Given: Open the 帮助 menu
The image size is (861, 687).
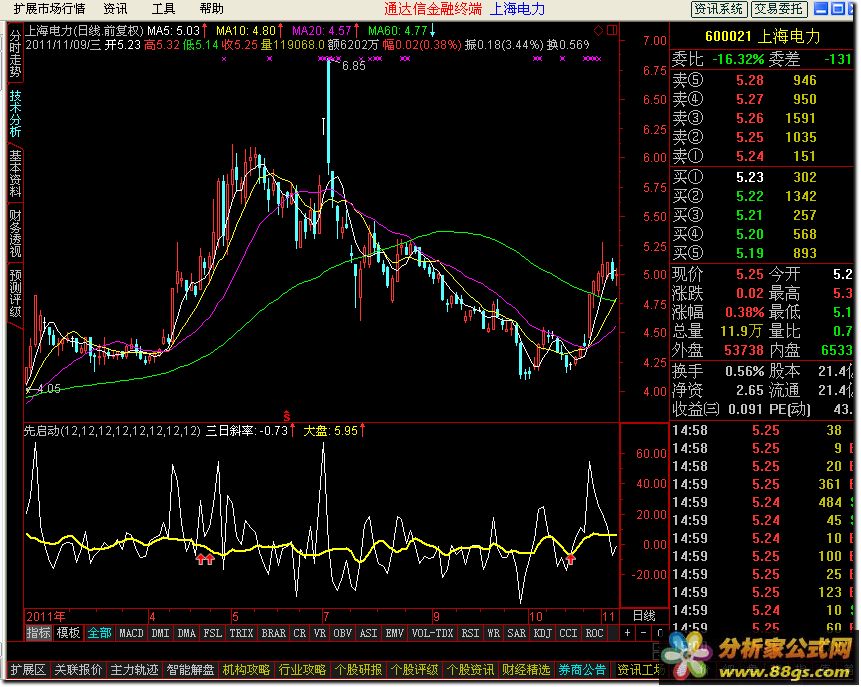Looking at the screenshot, I should point(211,9).
